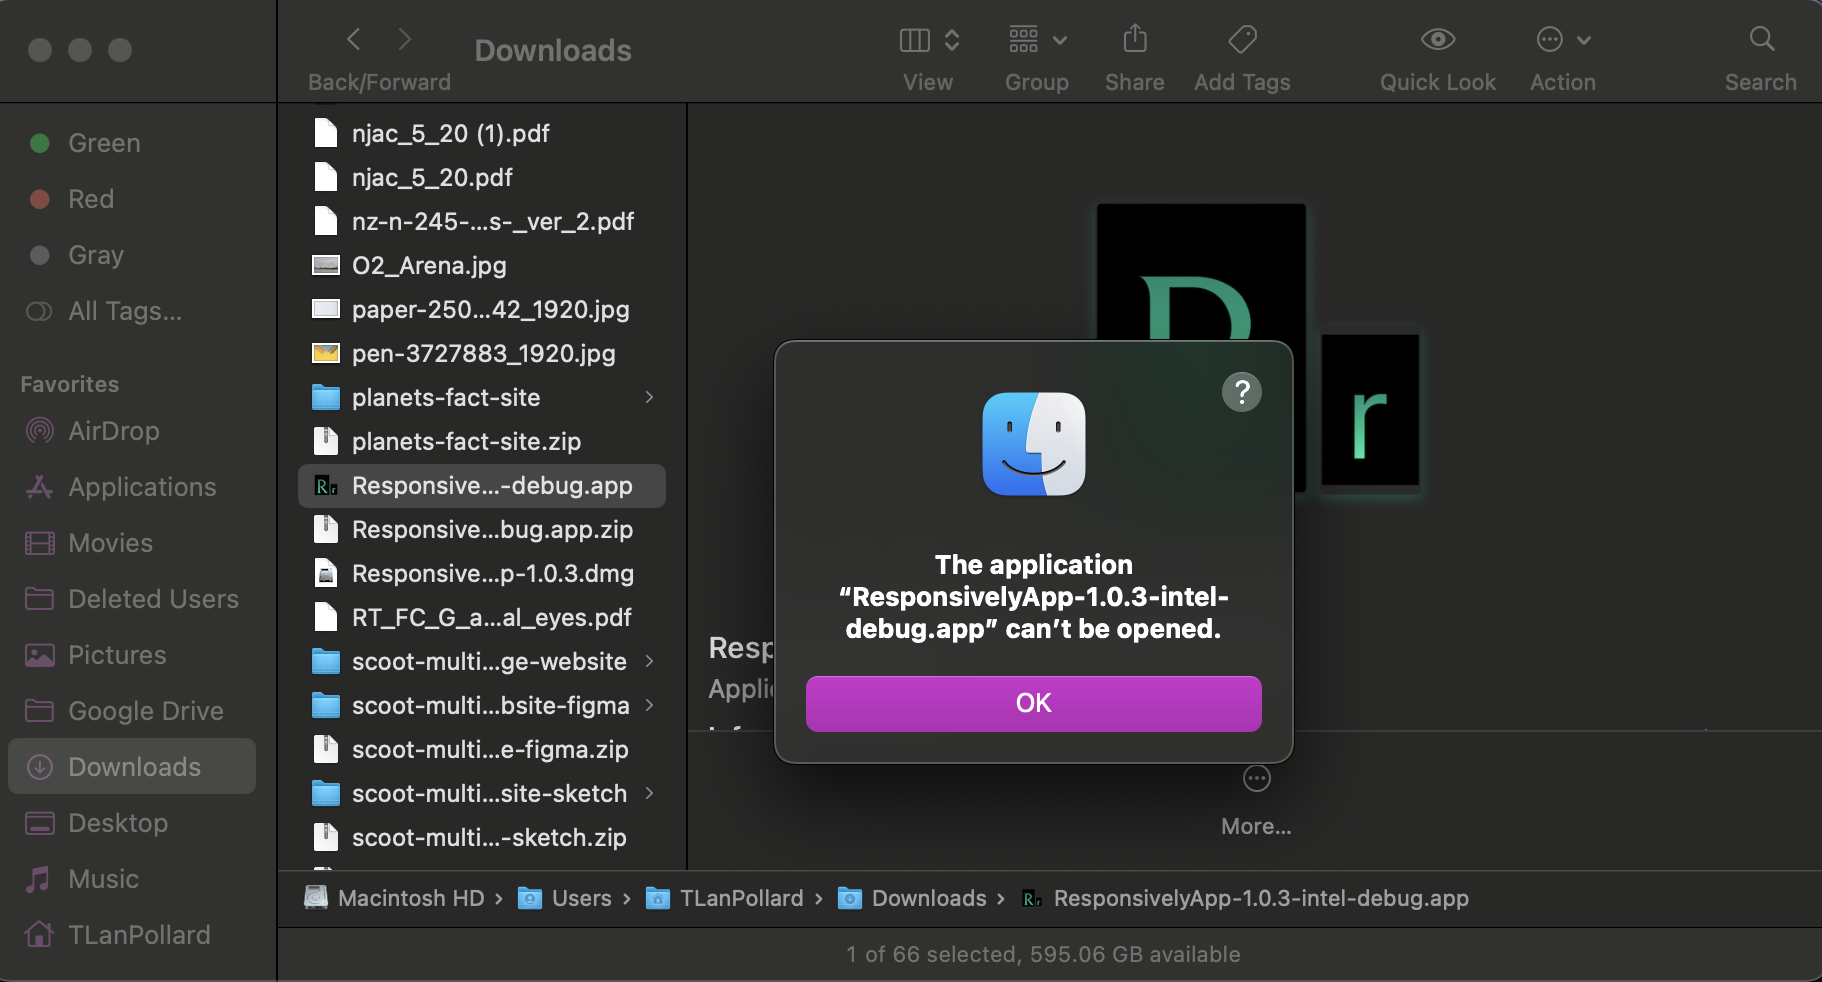This screenshot has height=982, width=1822.
Task: Open the Music folder in sidebar
Action: (x=103, y=879)
